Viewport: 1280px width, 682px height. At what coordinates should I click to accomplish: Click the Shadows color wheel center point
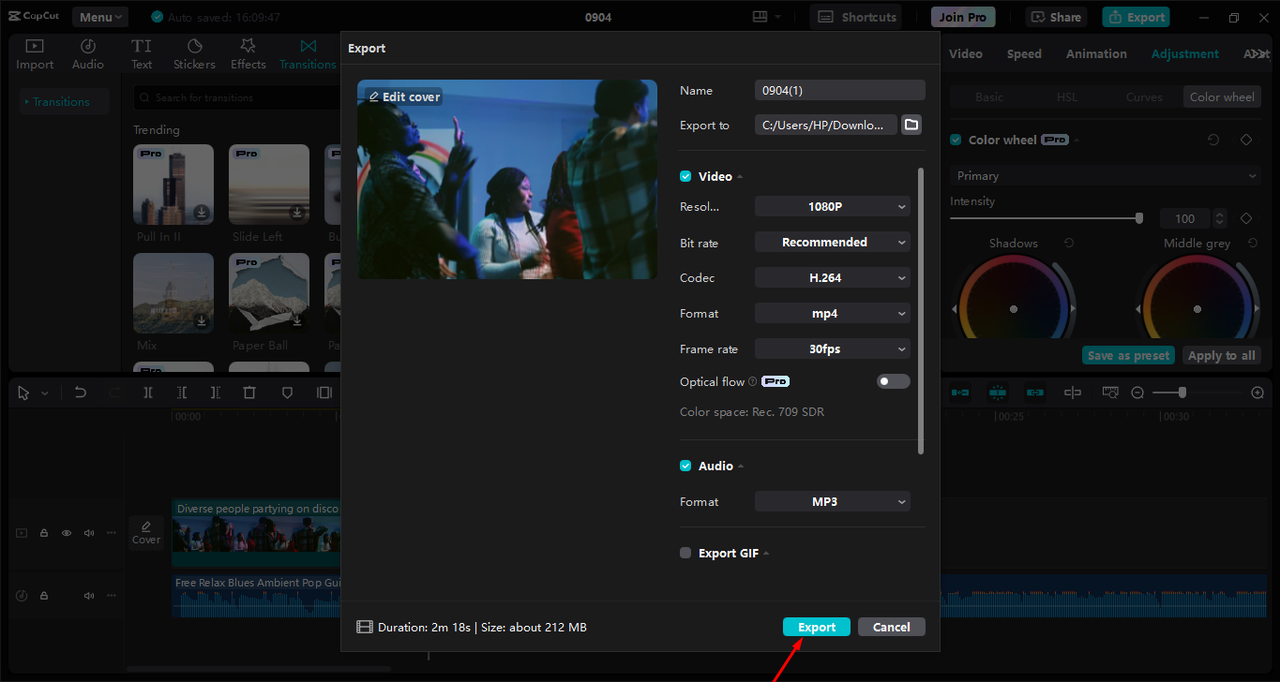(x=1013, y=309)
